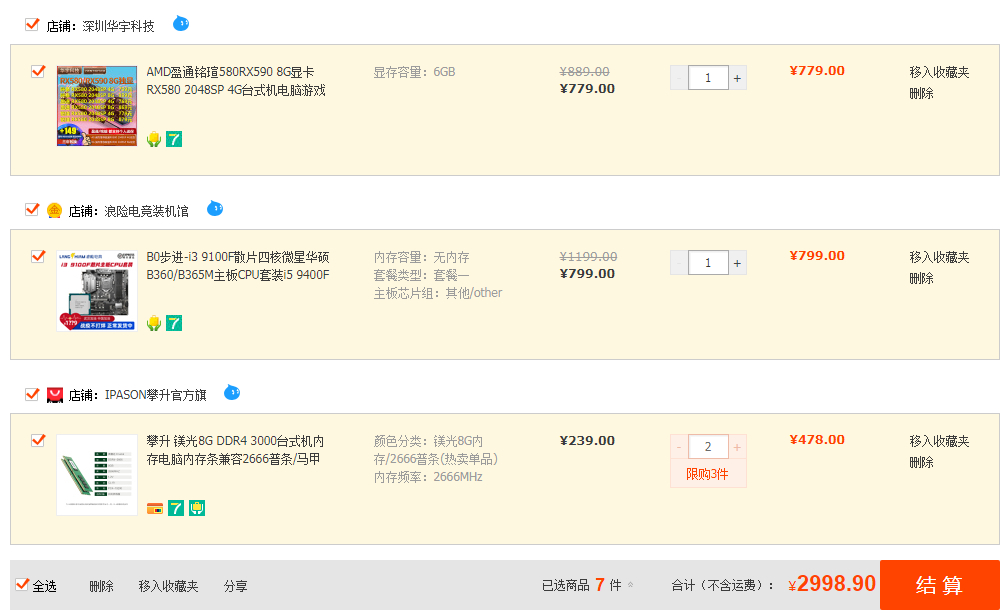Uncheck the AMD RX580 graphics card item
The image size is (1003, 613).
click(x=38, y=71)
